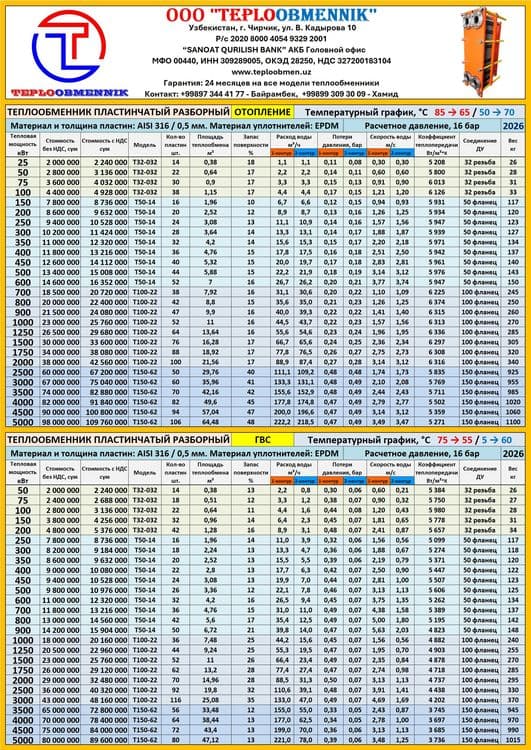Click the heat exchange area 57,04 cell

pos(210,412)
